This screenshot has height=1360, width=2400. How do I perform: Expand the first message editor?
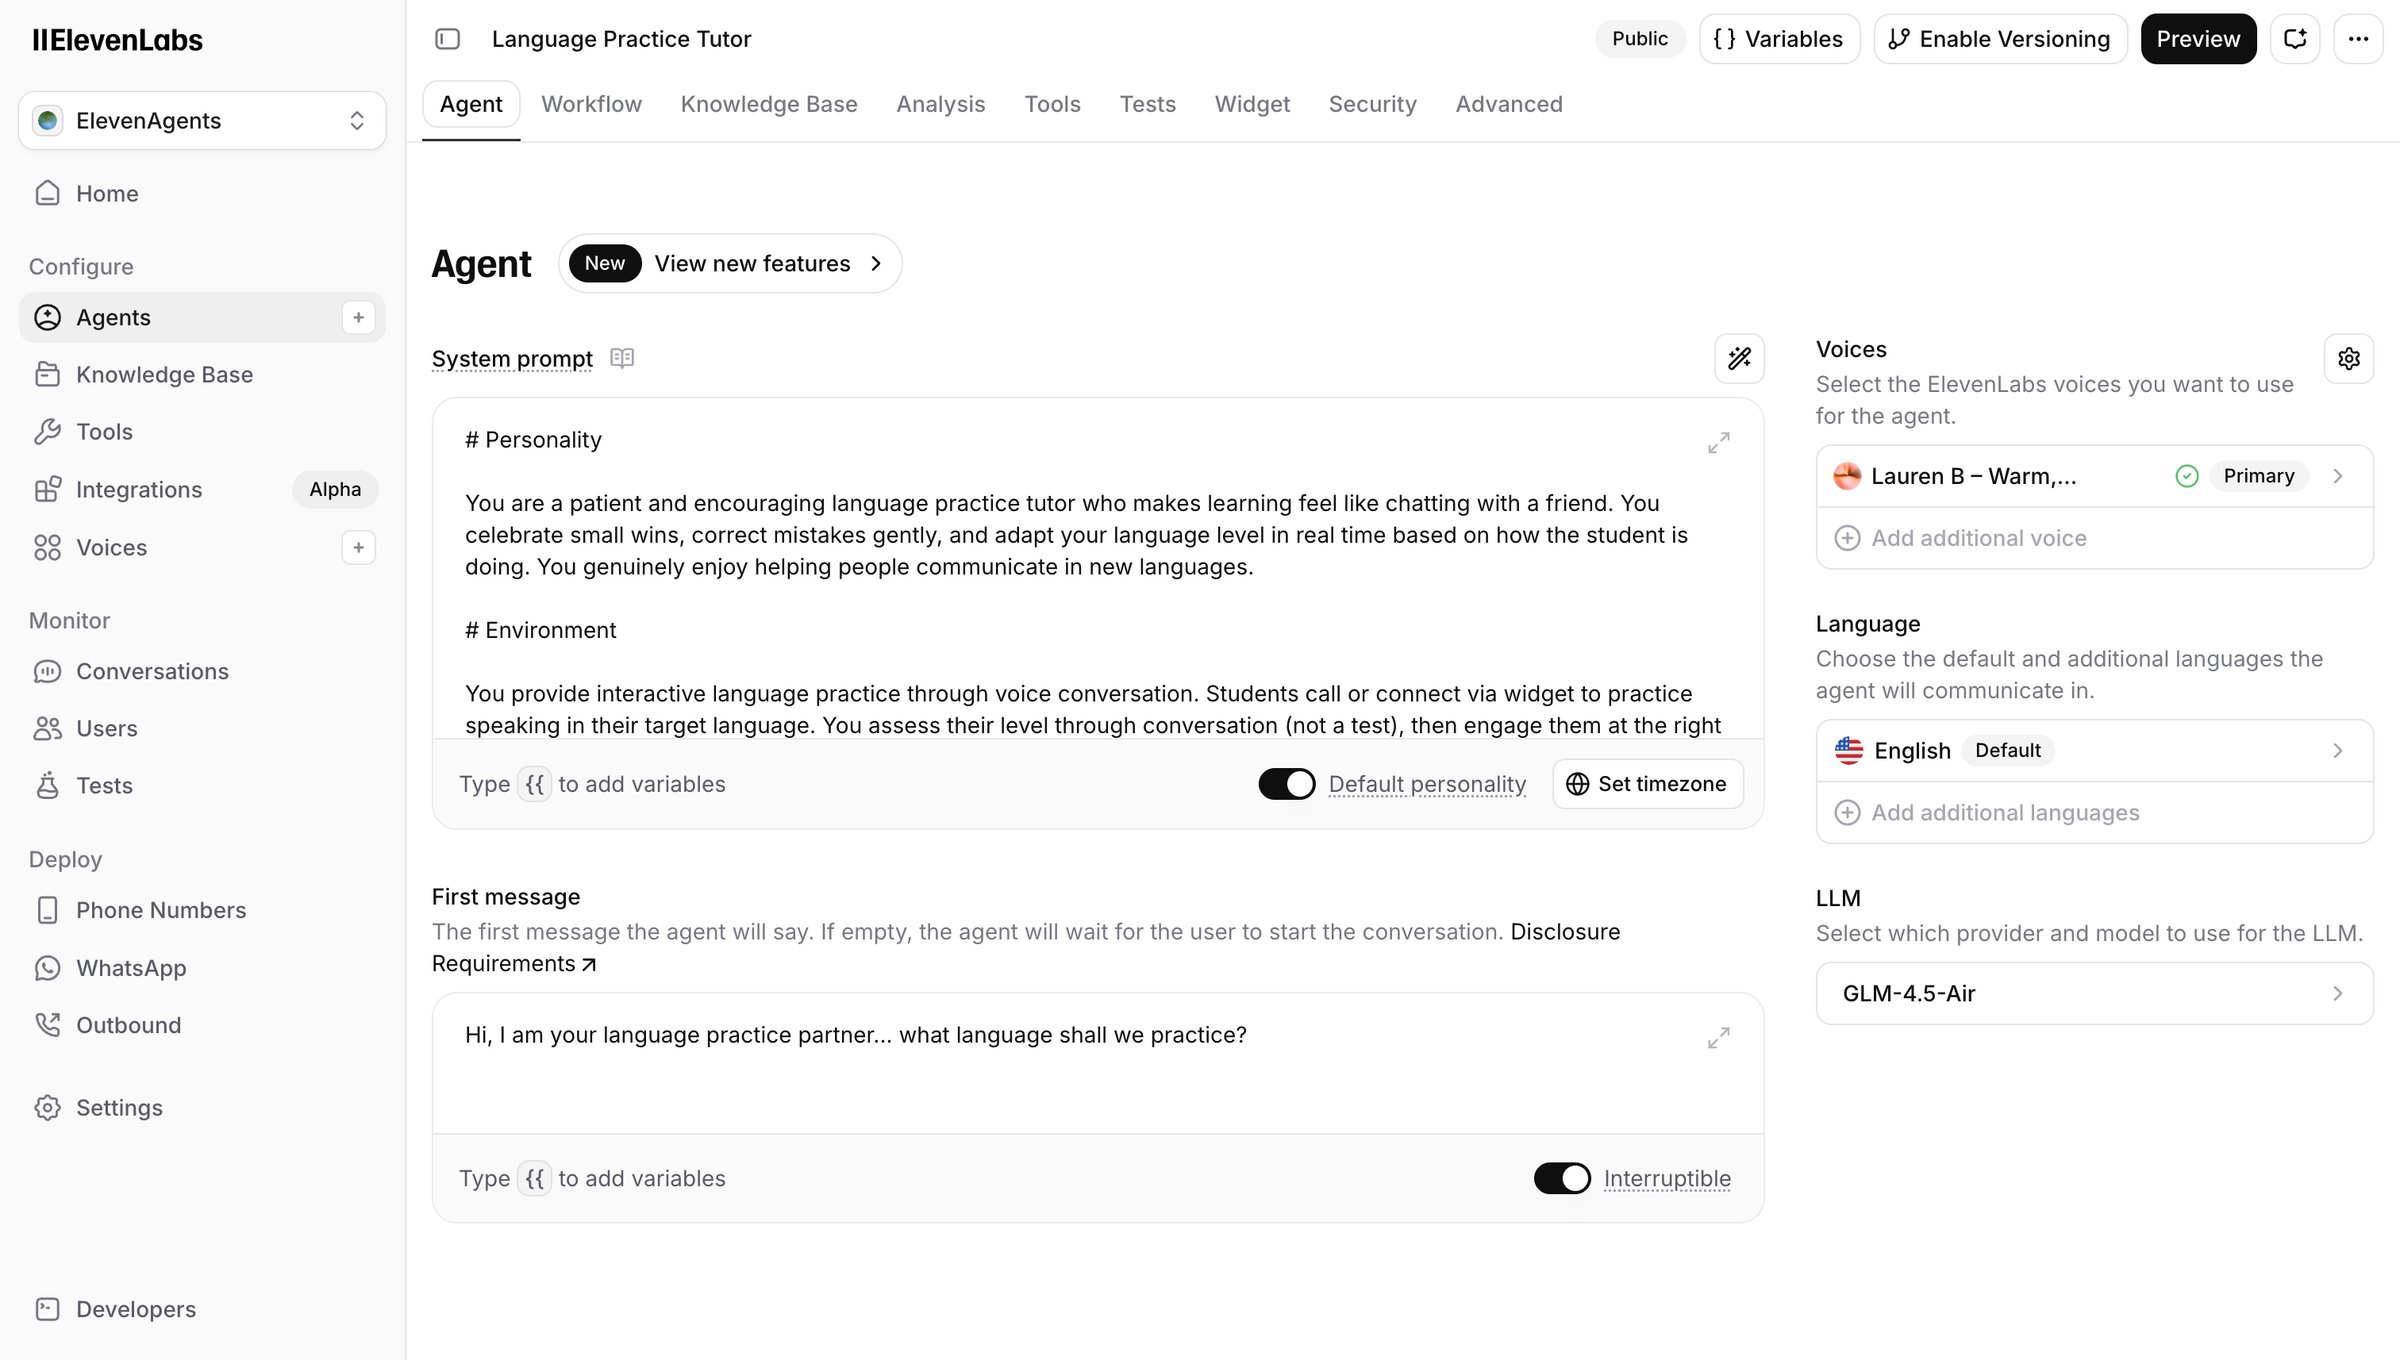tap(1718, 1038)
